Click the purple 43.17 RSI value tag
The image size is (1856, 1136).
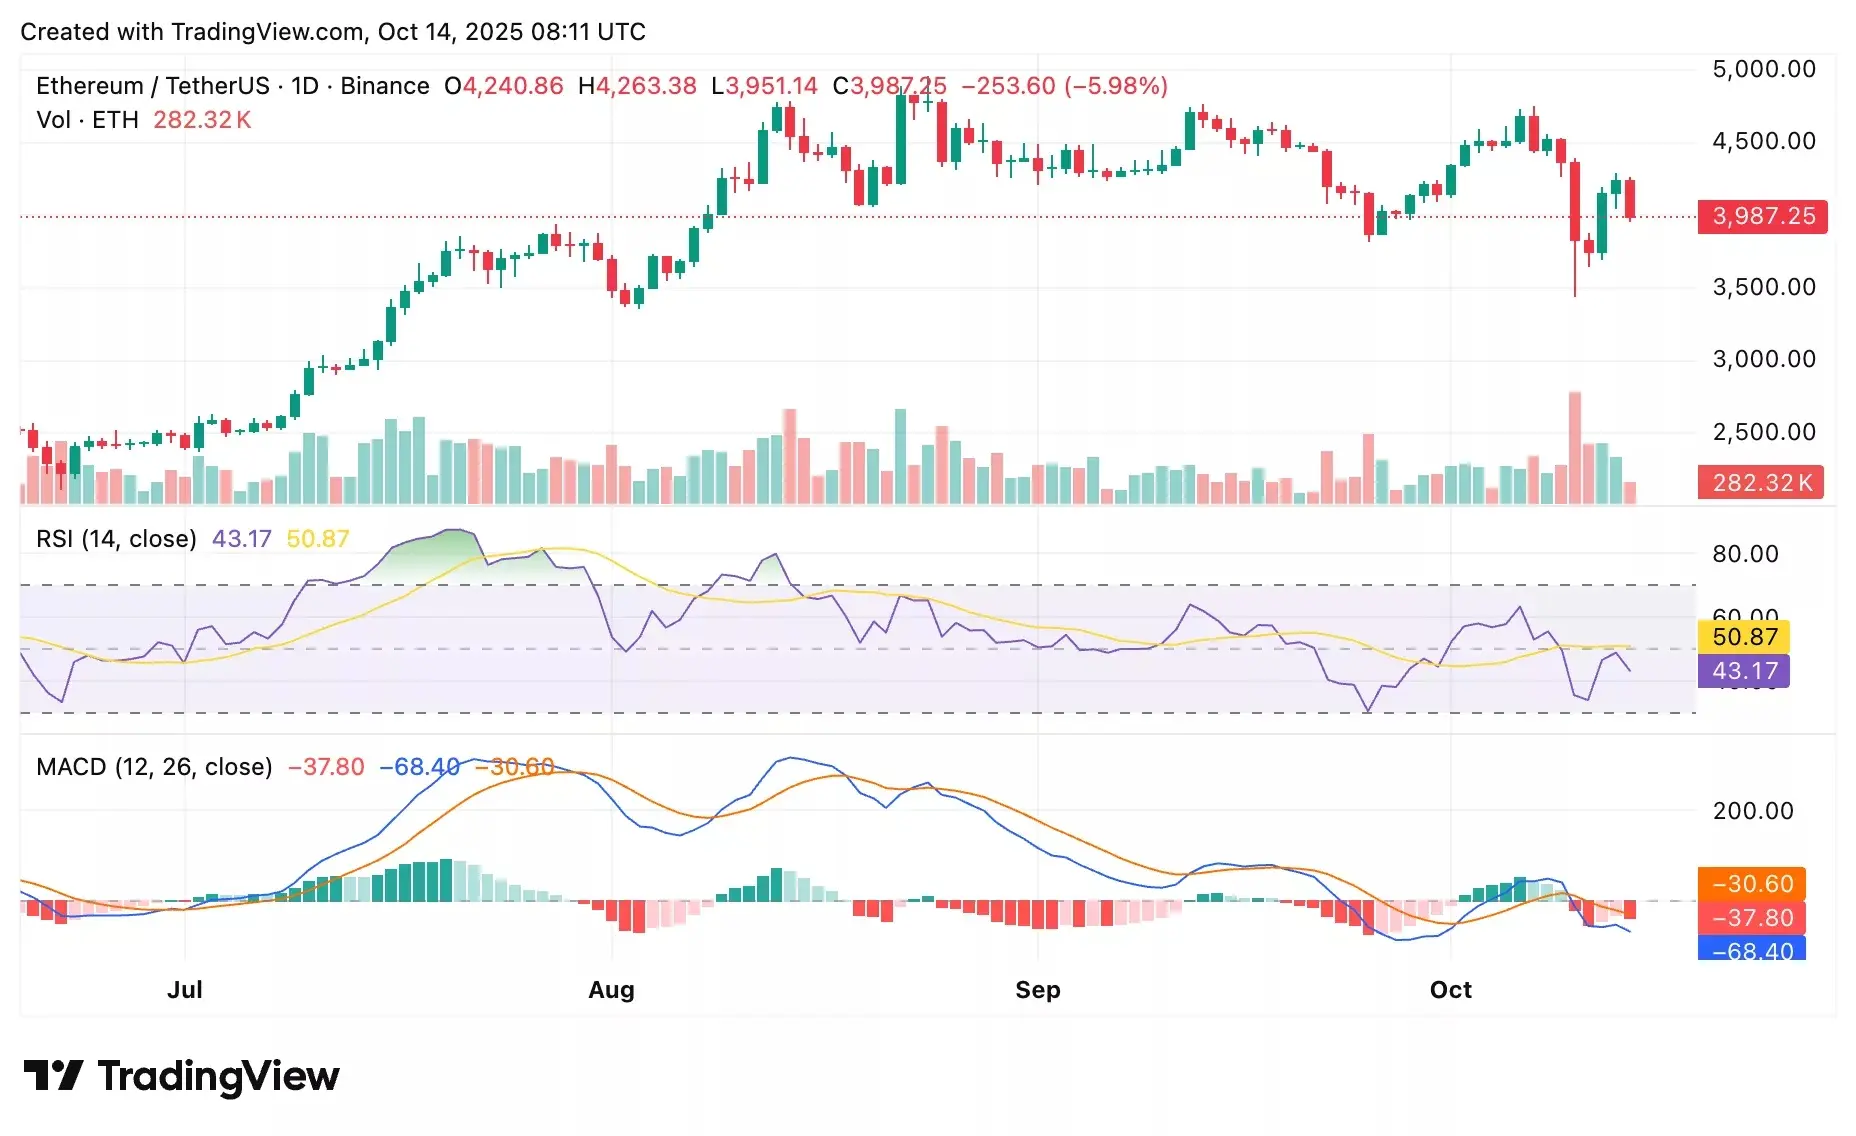1744,671
